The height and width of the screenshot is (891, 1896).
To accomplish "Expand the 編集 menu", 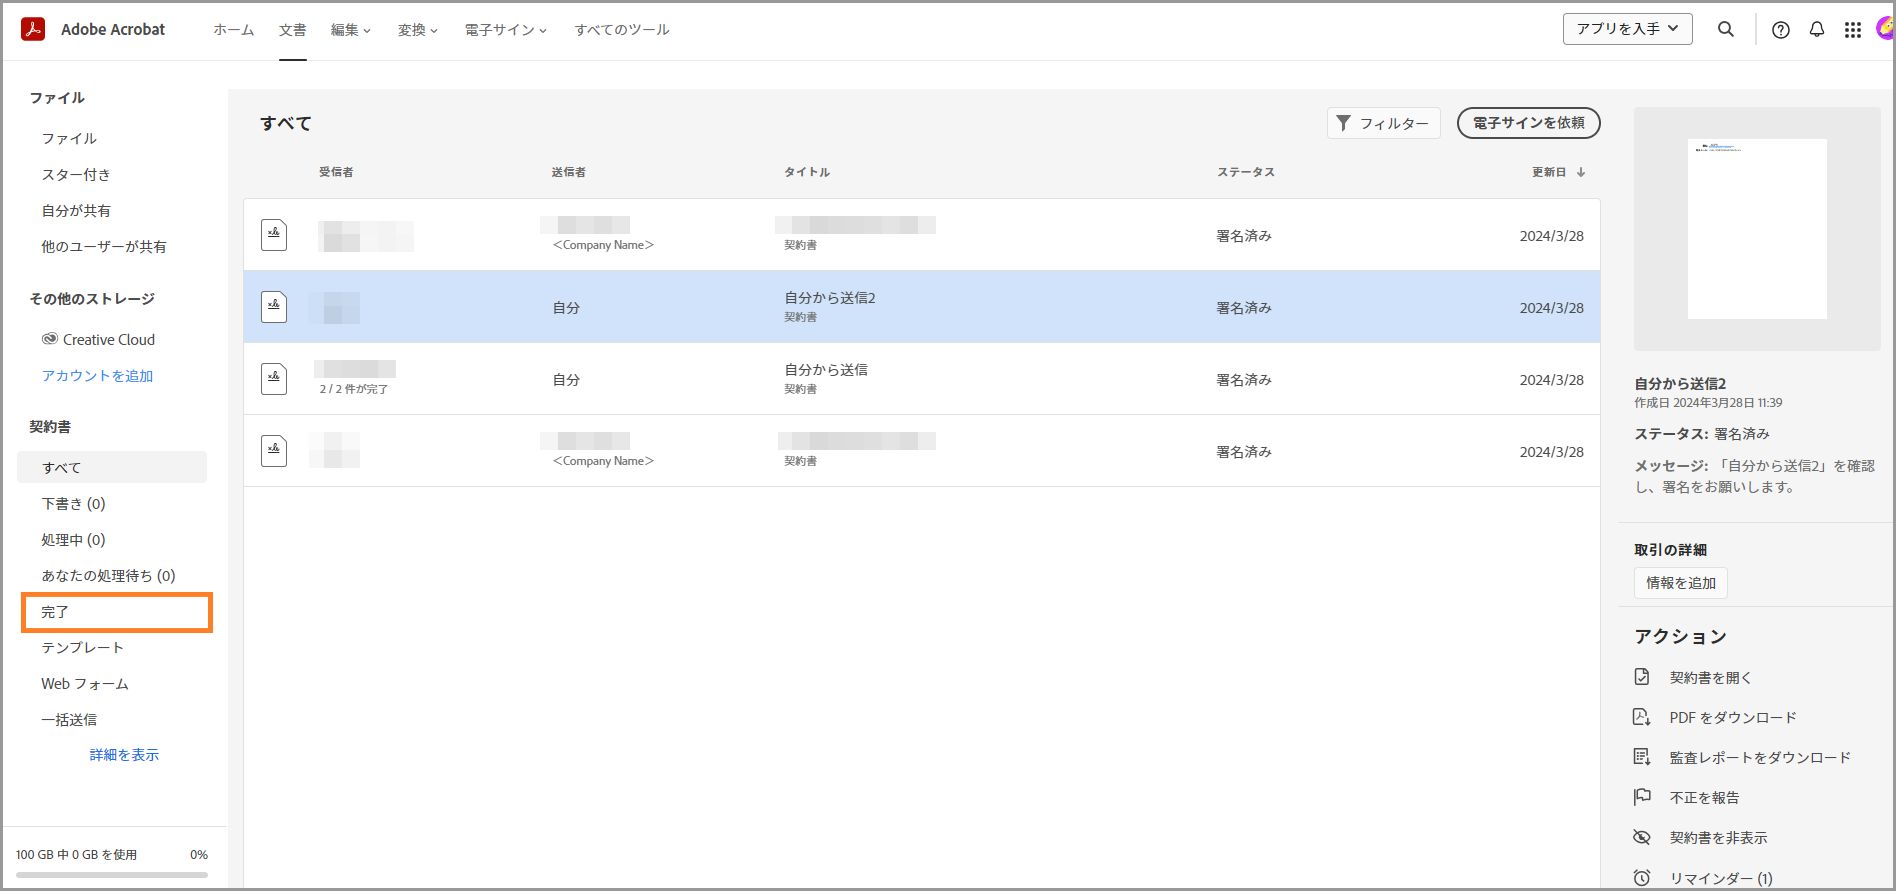I will (x=351, y=30).
